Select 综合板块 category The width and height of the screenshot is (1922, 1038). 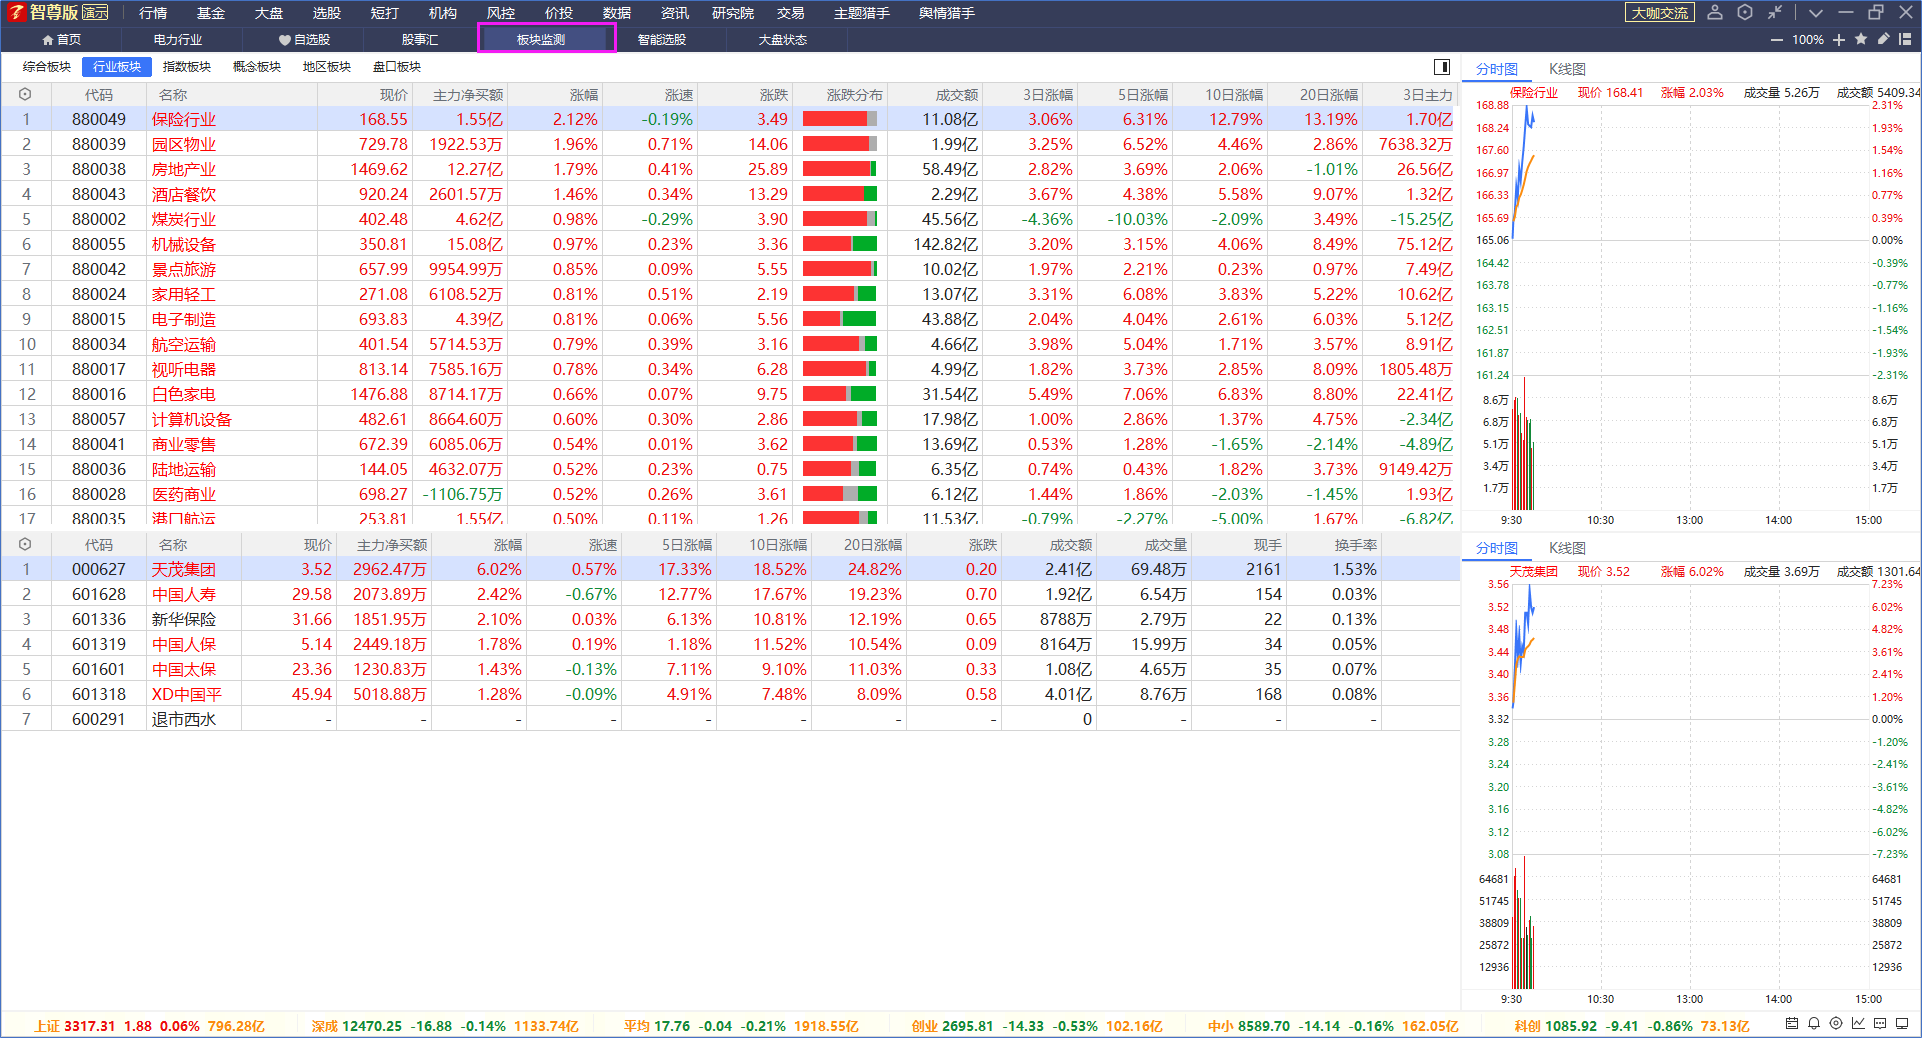point(47,67)
